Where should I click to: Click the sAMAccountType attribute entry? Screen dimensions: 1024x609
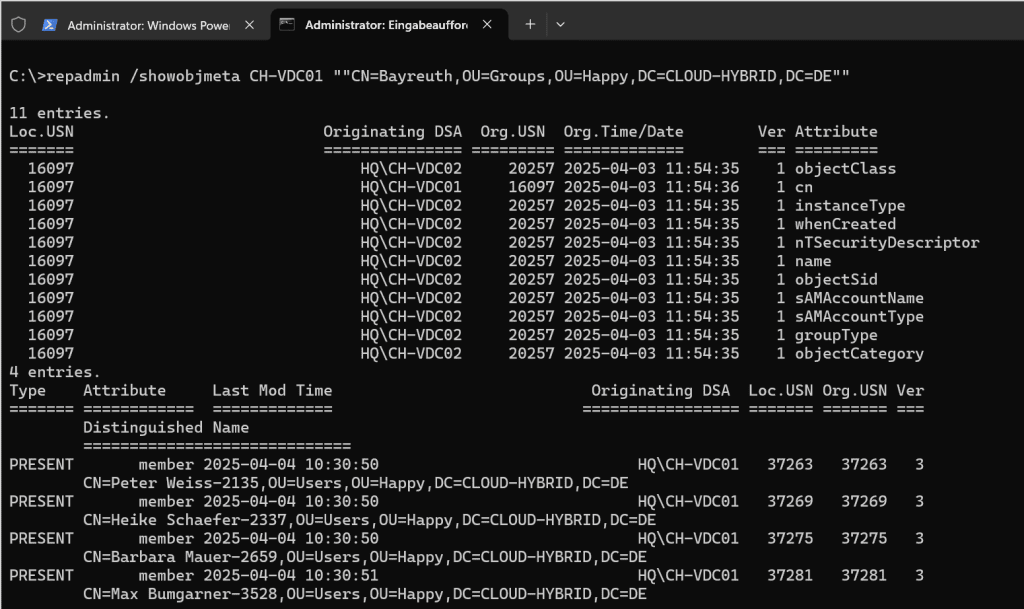859,316
